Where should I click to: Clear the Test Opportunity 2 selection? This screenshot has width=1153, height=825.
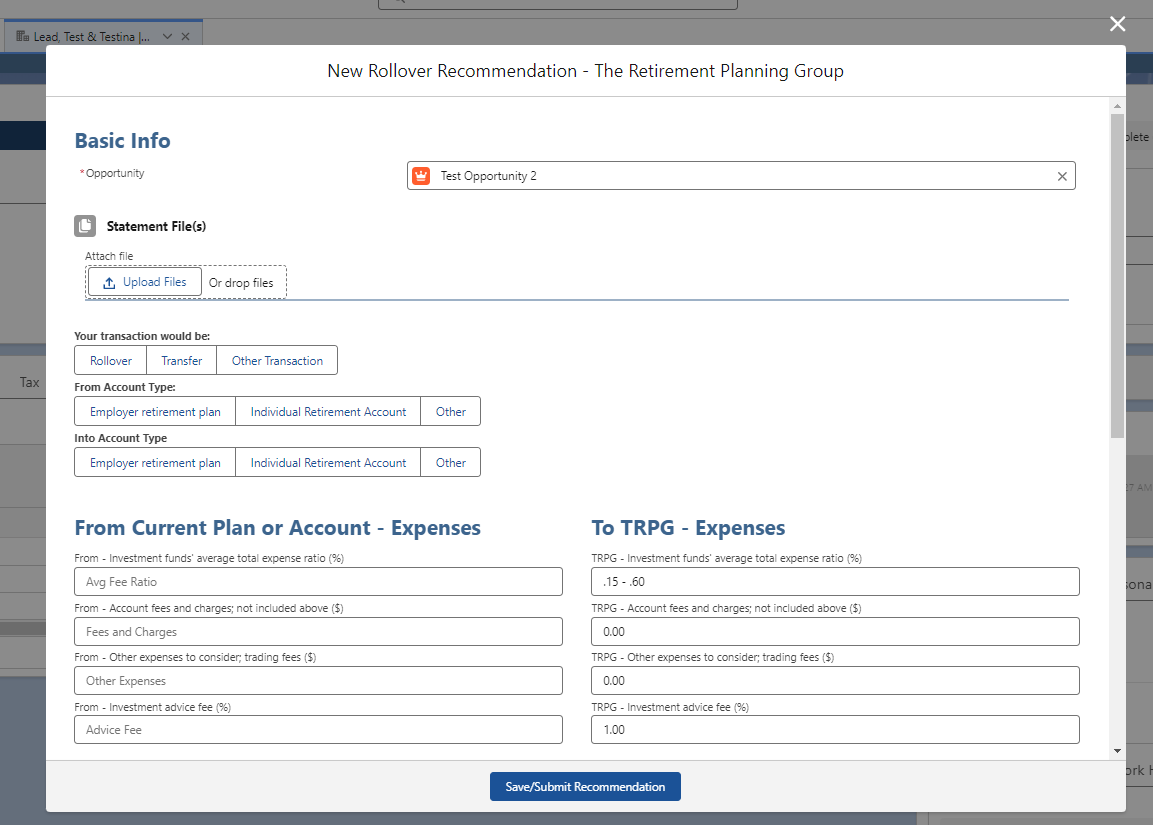pyautogui.click(x=1061, y=176)
